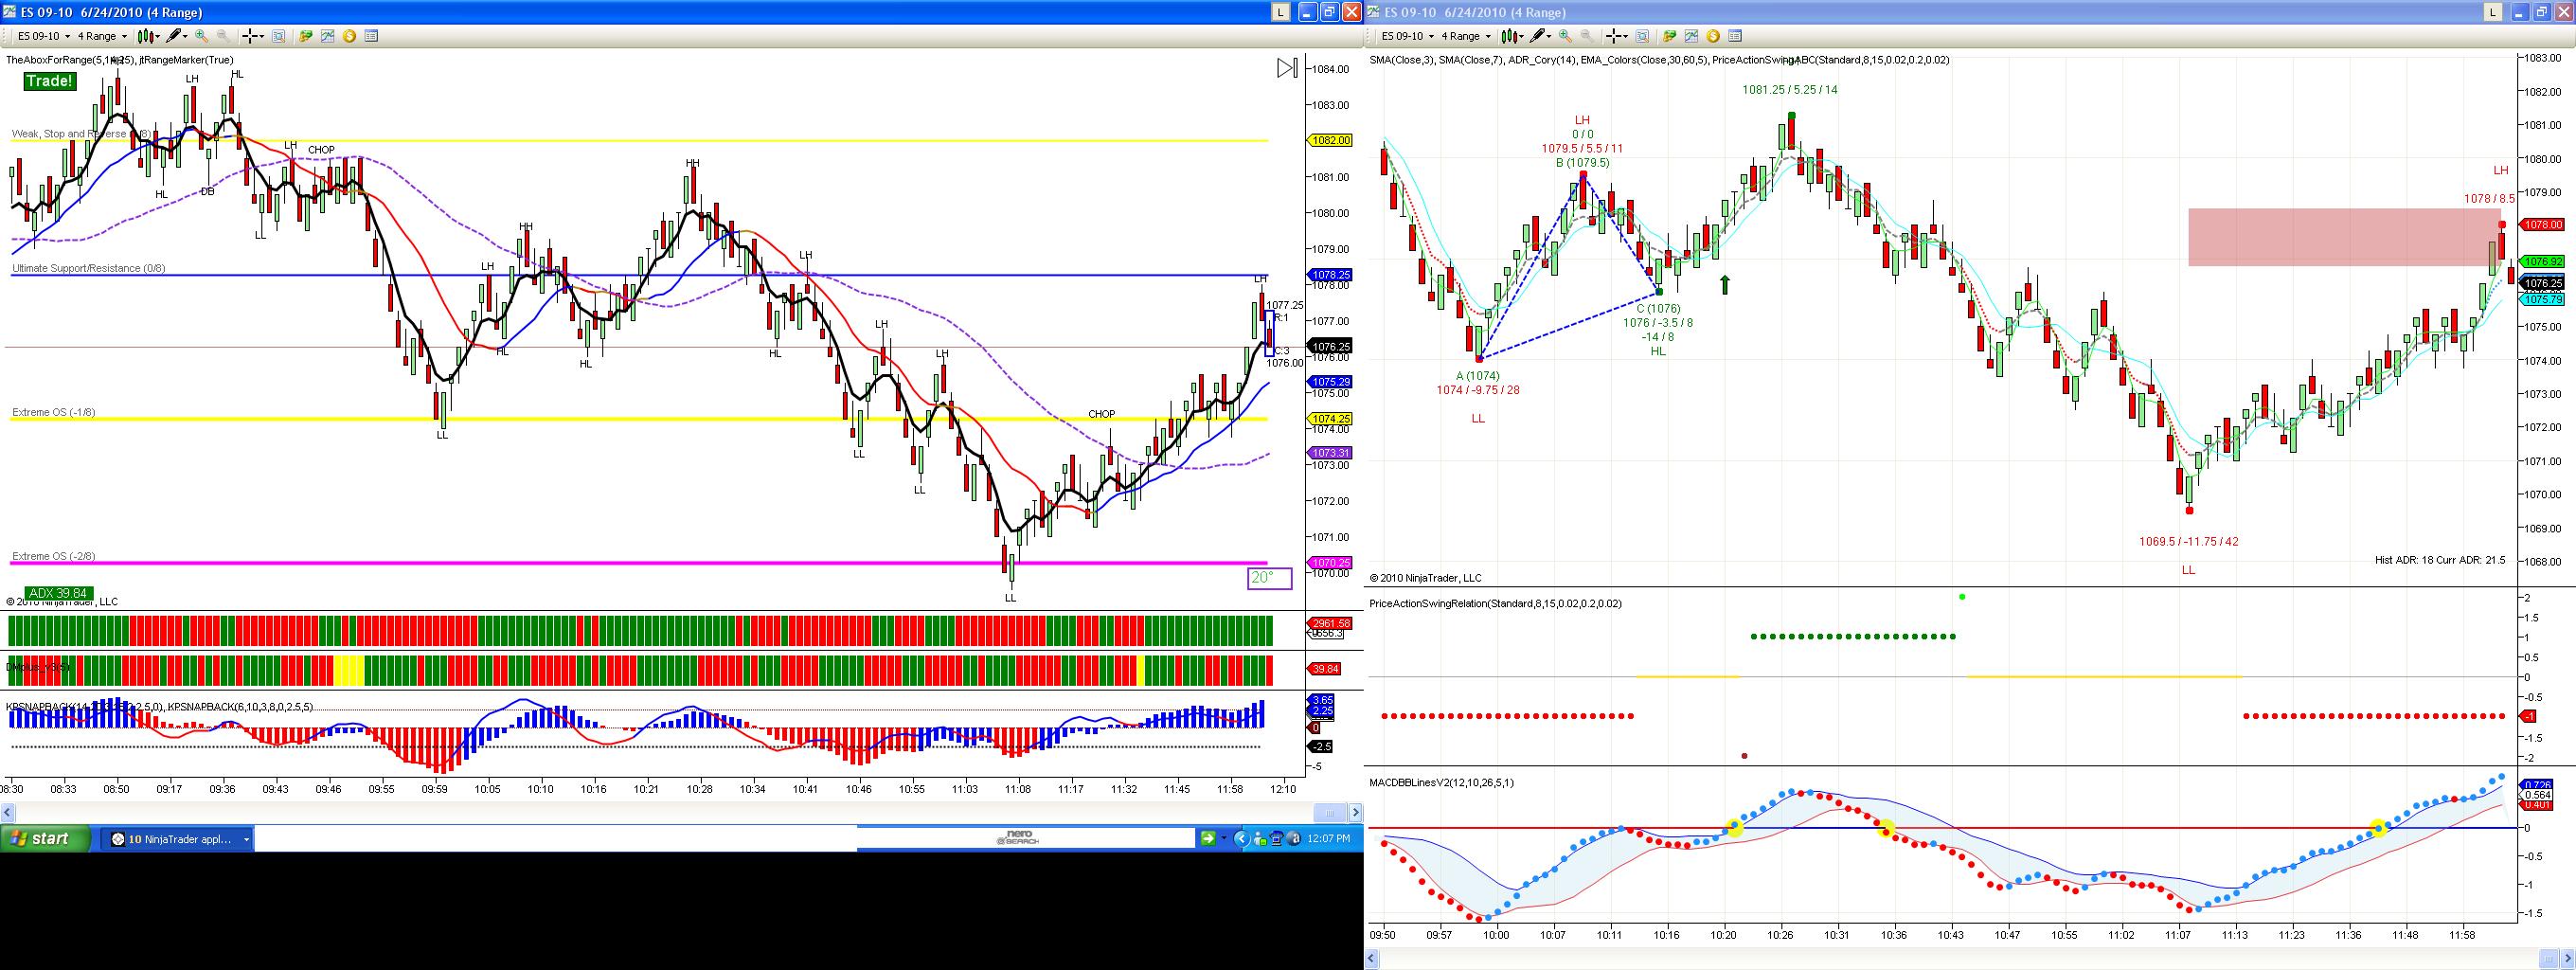2576x970 pixels.
Task: Jump to latest bar using the skip-to-end arrow
Action: pyautogui.click(x=1288, y=68)
